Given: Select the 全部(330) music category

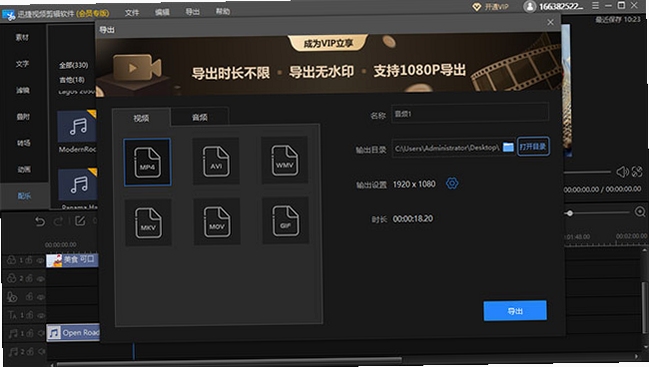Looking at the screenshot, I should [x=74, y=65].
